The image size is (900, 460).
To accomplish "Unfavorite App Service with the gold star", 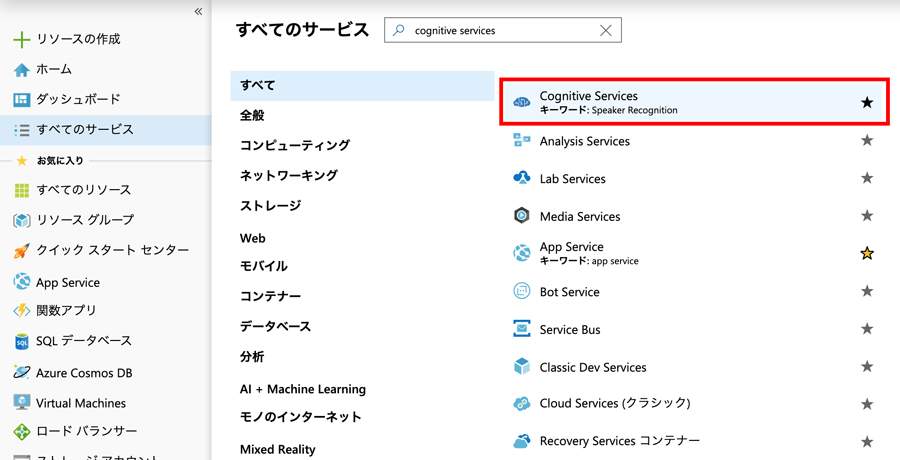I will point(867,253).
